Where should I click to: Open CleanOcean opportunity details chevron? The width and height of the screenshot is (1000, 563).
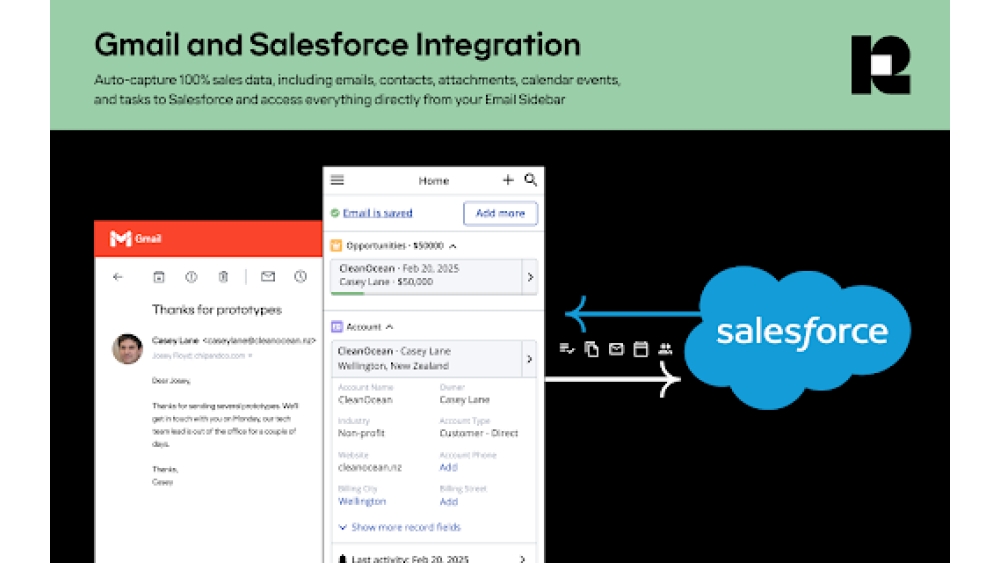[x=530, y=277]
